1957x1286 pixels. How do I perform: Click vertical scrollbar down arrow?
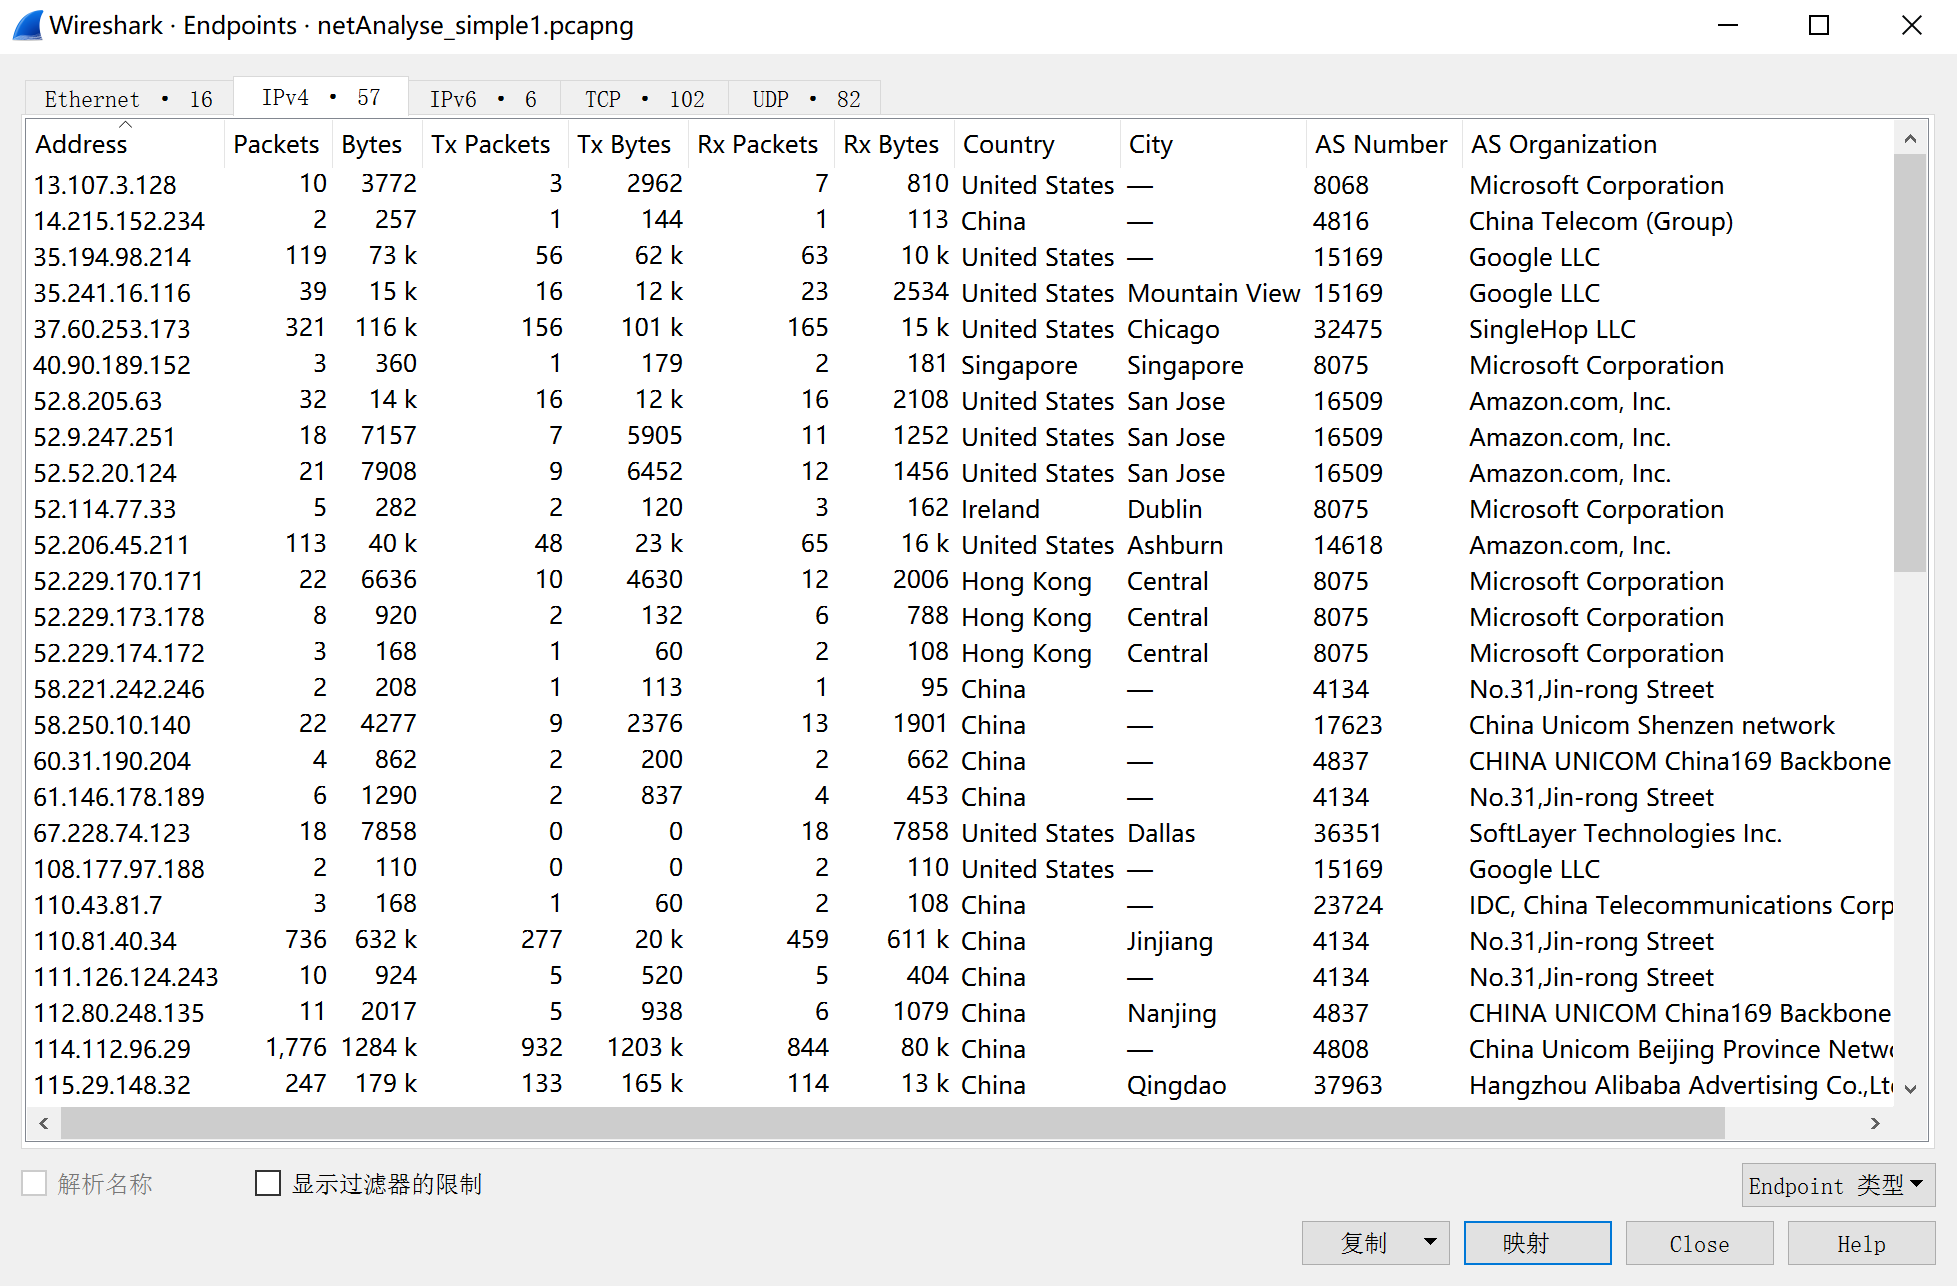1910,1089
